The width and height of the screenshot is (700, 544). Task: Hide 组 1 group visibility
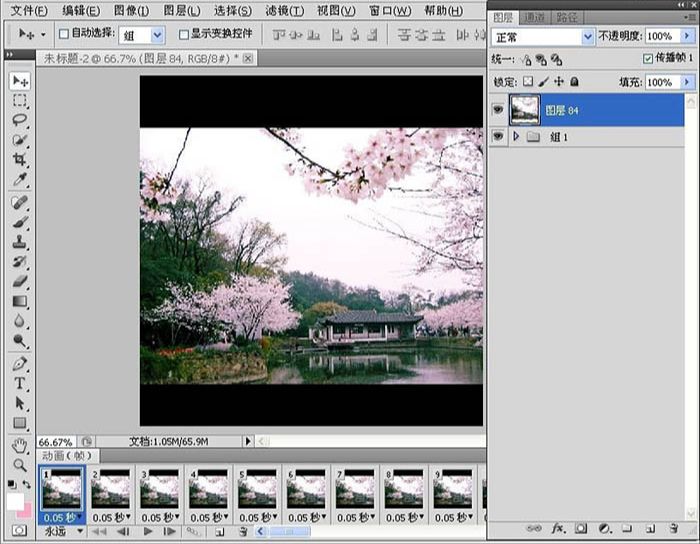(x=498, y=136)
